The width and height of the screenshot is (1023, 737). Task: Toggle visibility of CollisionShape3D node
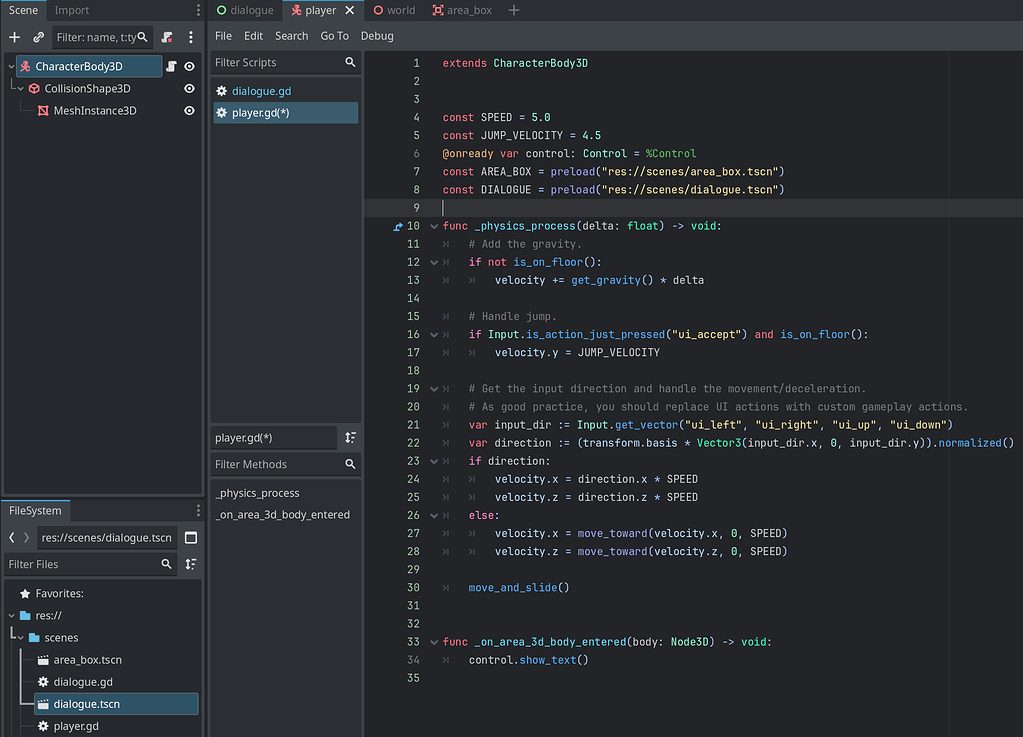(189, 88)
